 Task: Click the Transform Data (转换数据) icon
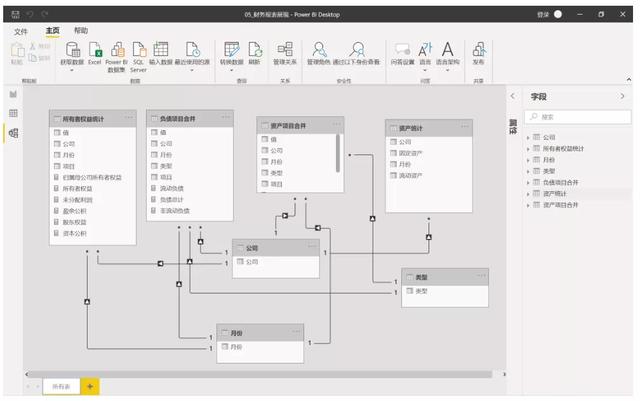point(231,50)
